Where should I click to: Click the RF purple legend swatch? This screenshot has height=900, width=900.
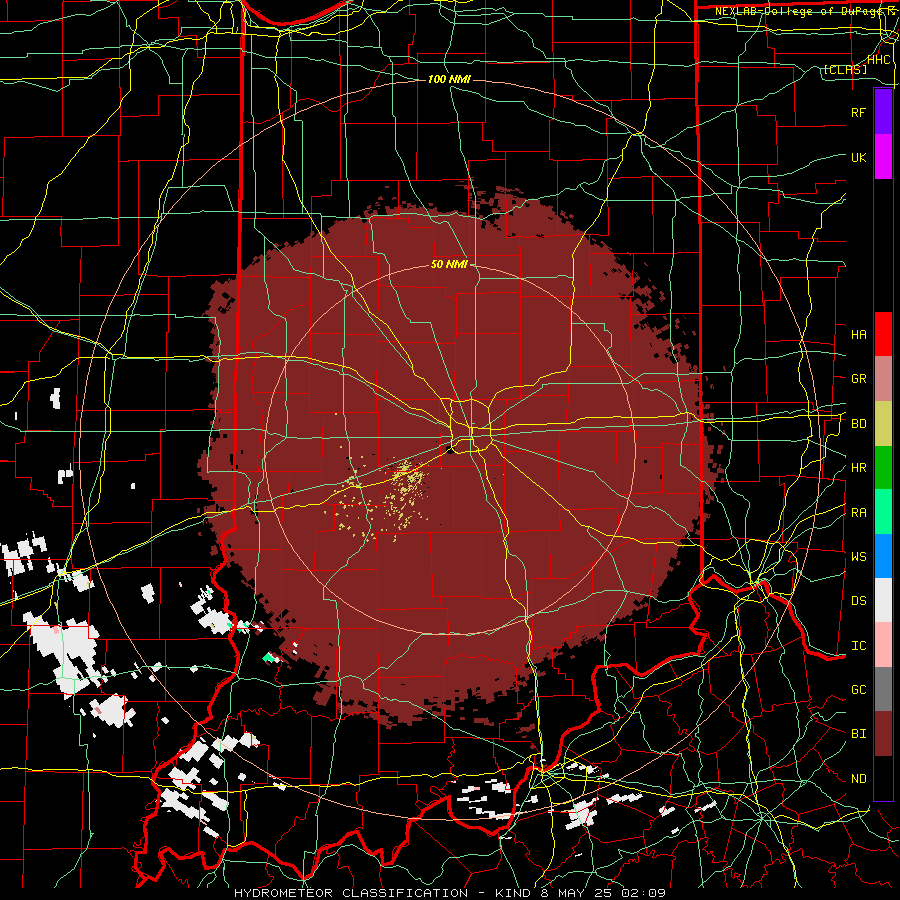(x=883, y=112)
